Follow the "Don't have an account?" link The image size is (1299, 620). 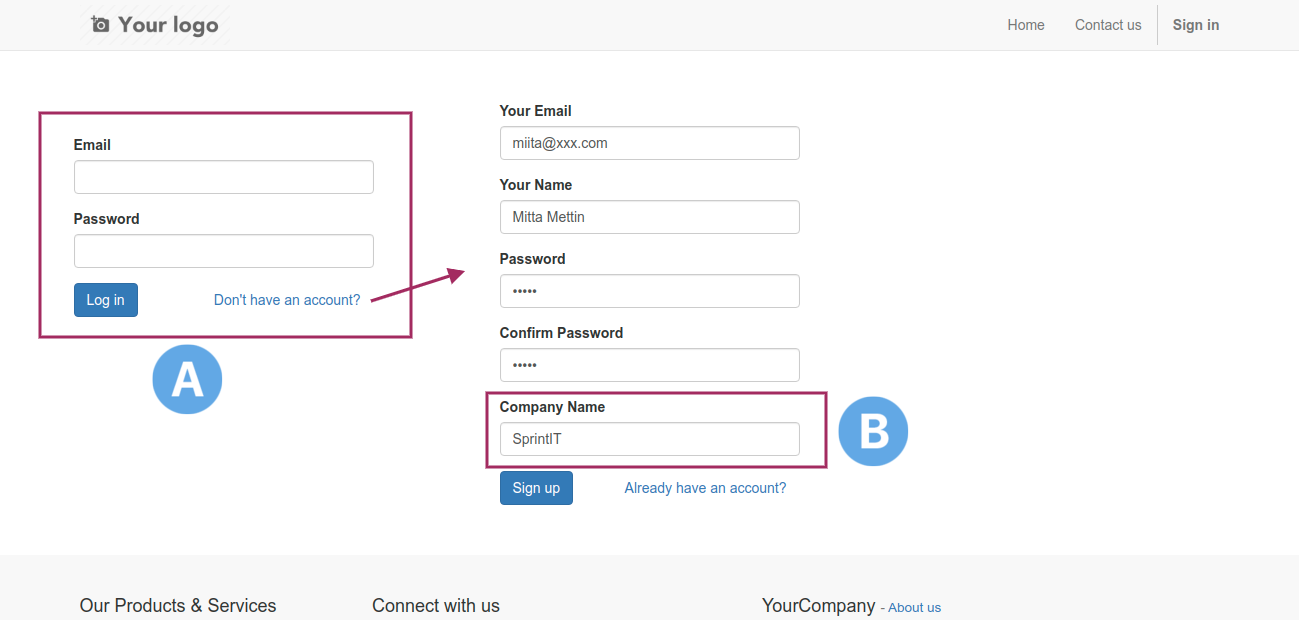[x=287, y=300]
